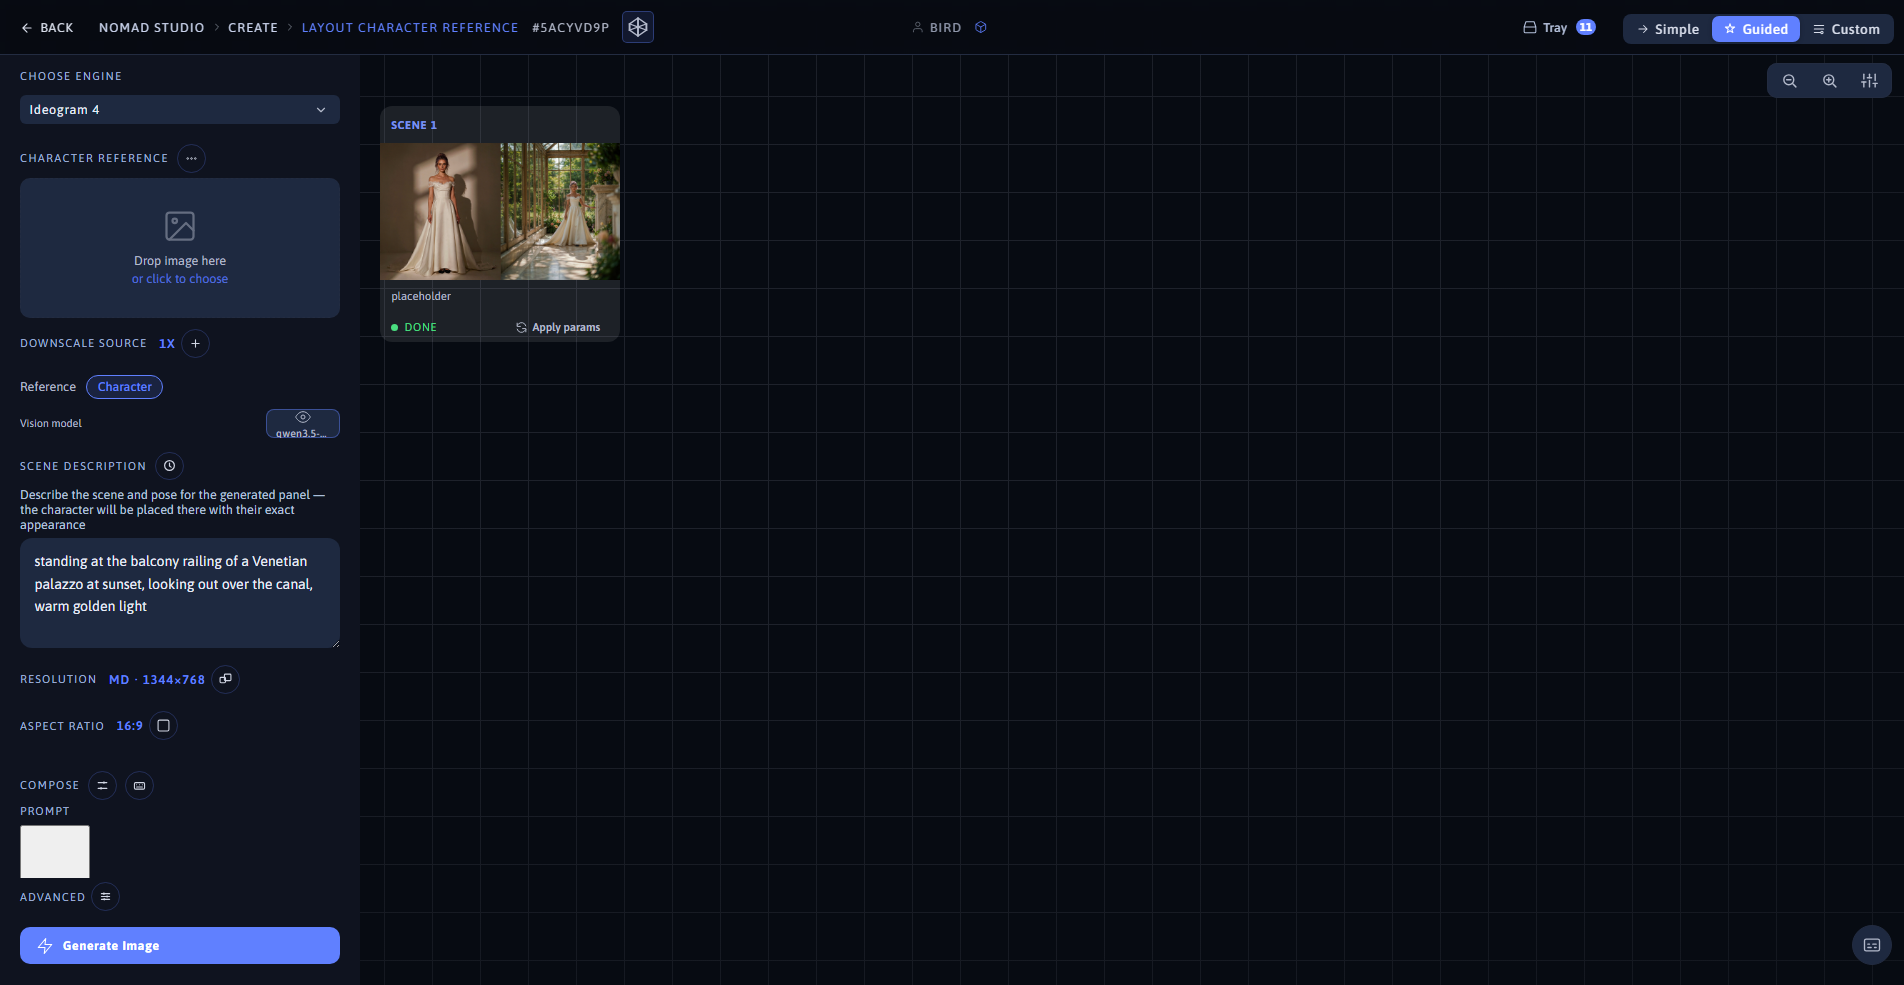Open the bottom-right panel icon
Image resolution: width=1904 pixels, height=985 pixels.
[x=1872, y=945]
